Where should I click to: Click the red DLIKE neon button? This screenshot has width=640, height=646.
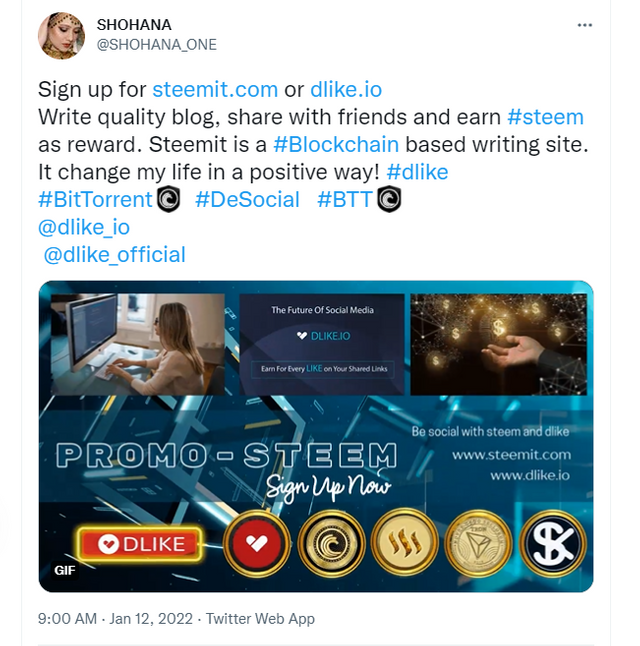[141, 544]
